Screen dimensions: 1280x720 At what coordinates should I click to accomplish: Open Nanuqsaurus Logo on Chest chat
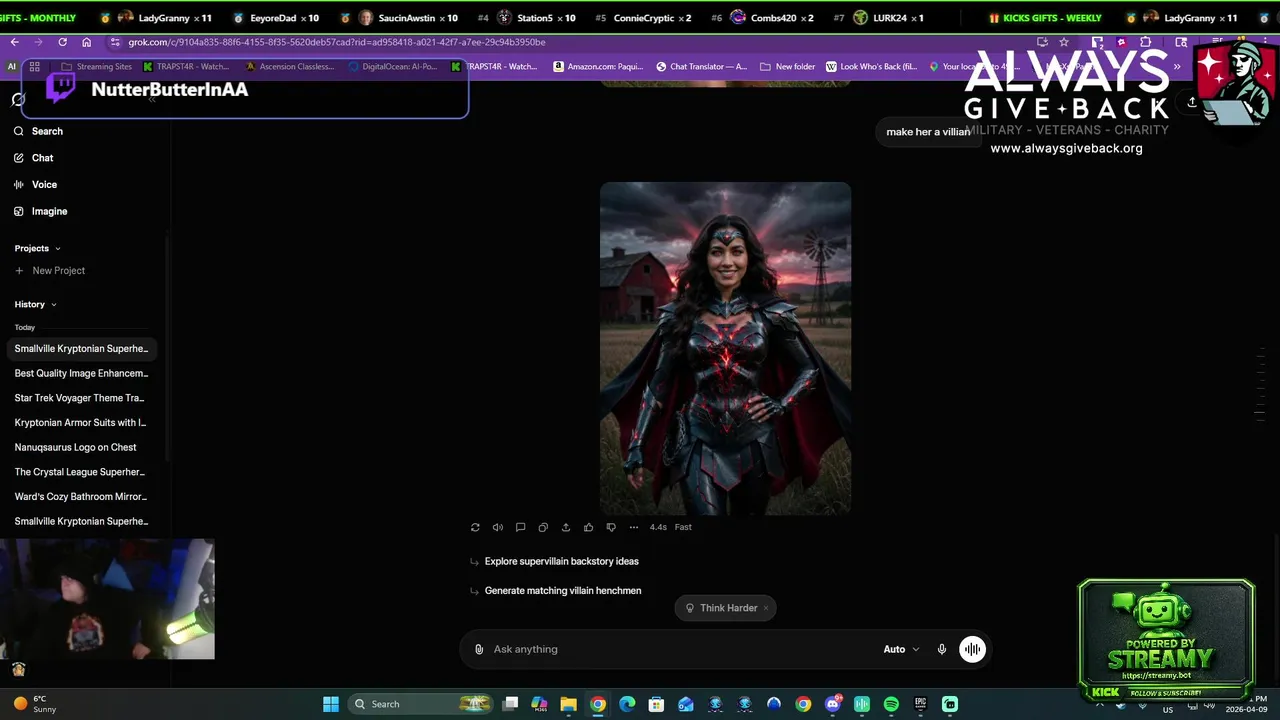81,447
